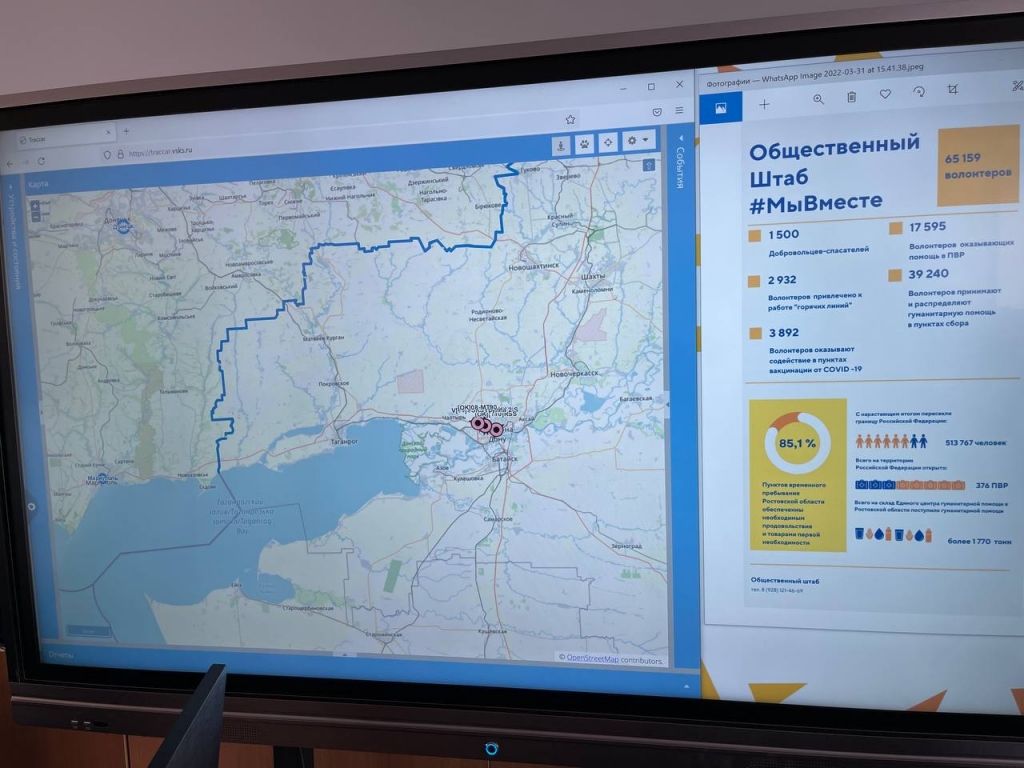Click the 85,1 % donut chart
The image size is (1024, 768).
(x=797, y=443)
